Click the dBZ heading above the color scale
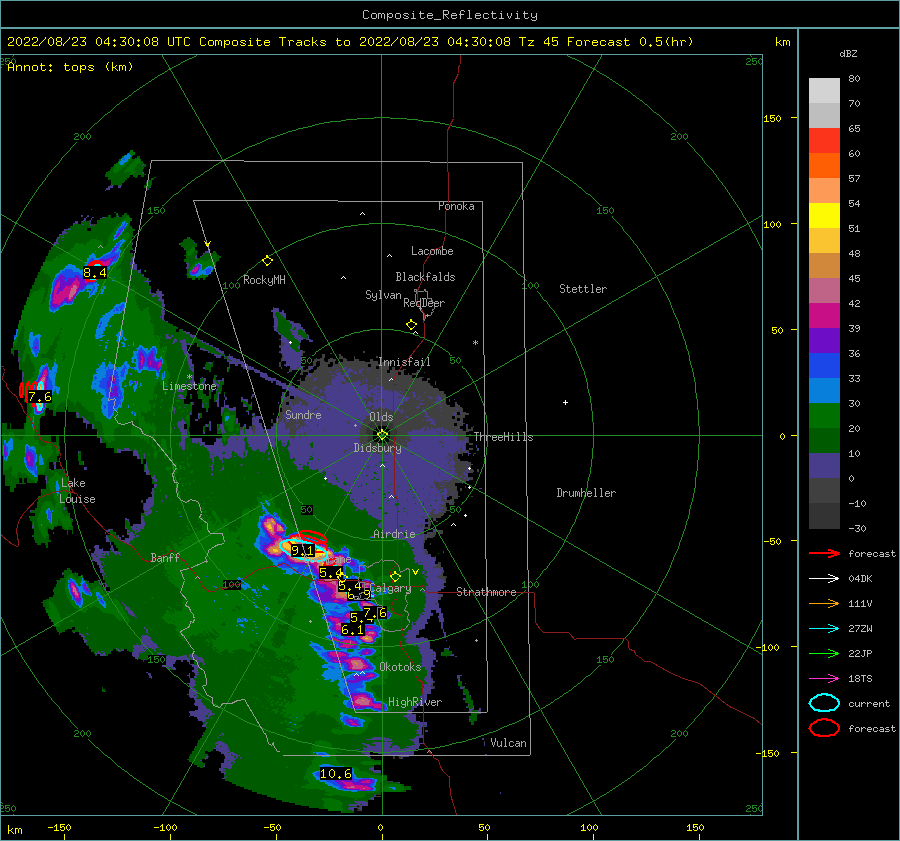 (x=848, y=53)
